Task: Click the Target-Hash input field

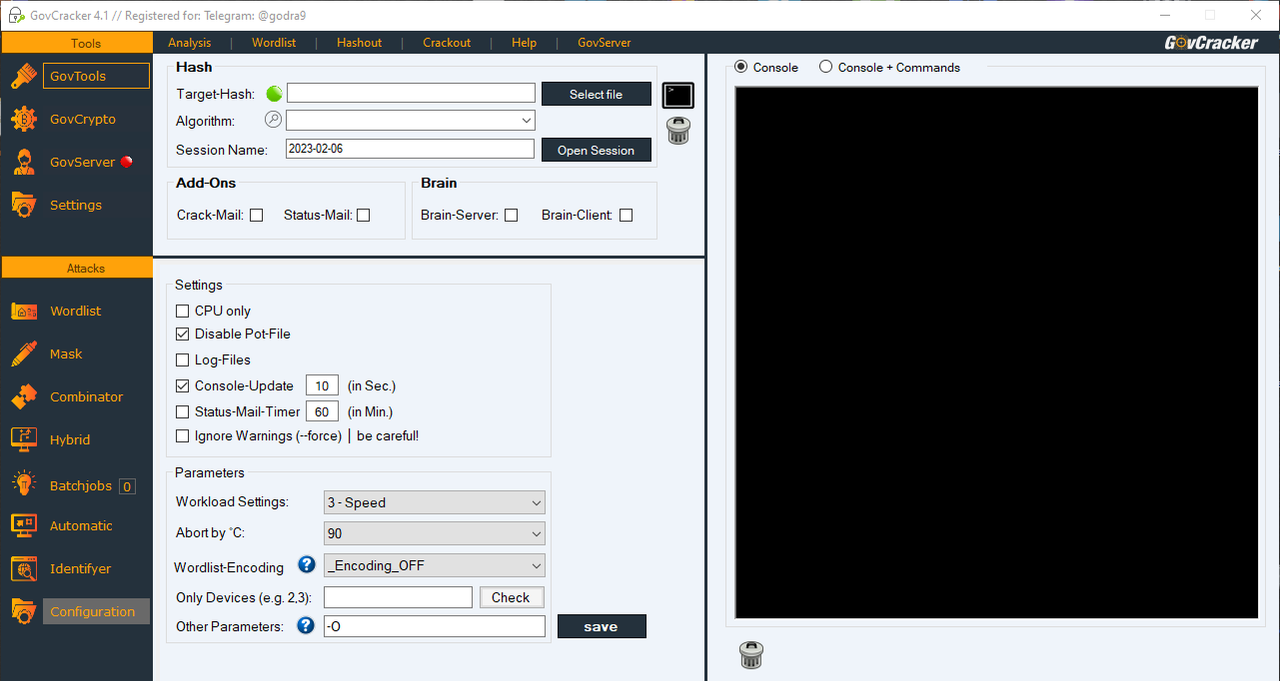Action: click(411, 93)
